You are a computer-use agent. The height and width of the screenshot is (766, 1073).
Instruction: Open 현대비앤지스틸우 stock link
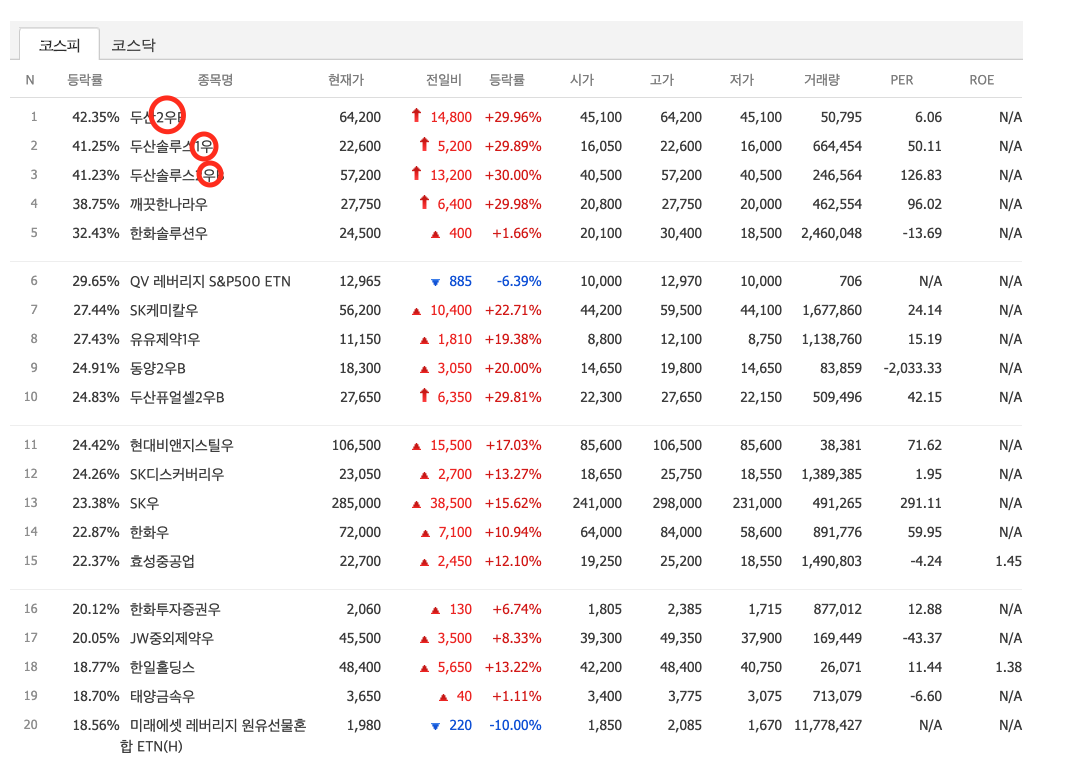(x=181, y=445)
